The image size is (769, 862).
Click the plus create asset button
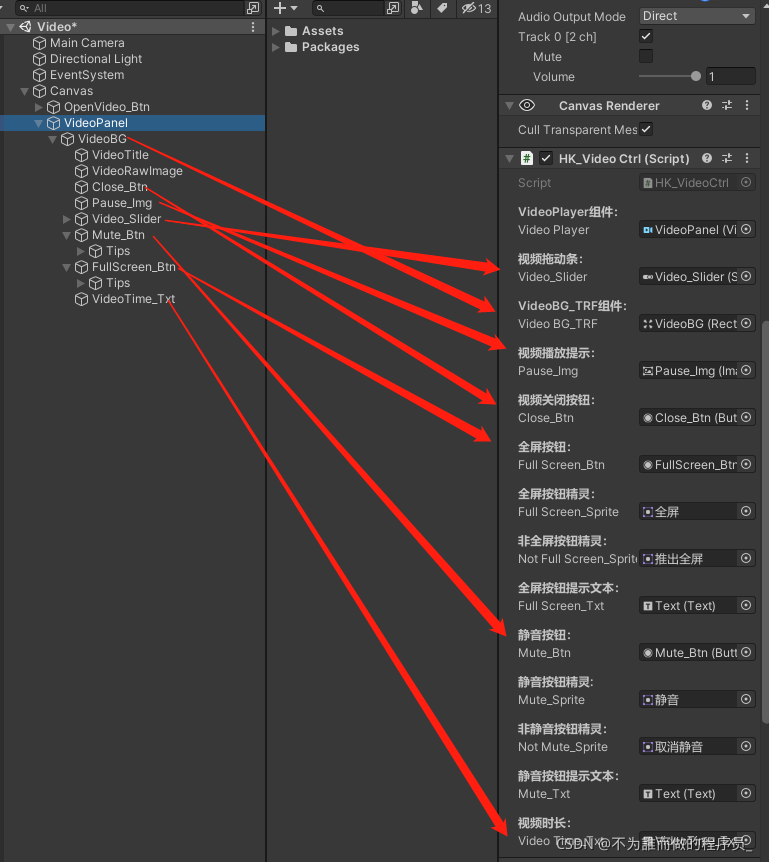point(285,8)
